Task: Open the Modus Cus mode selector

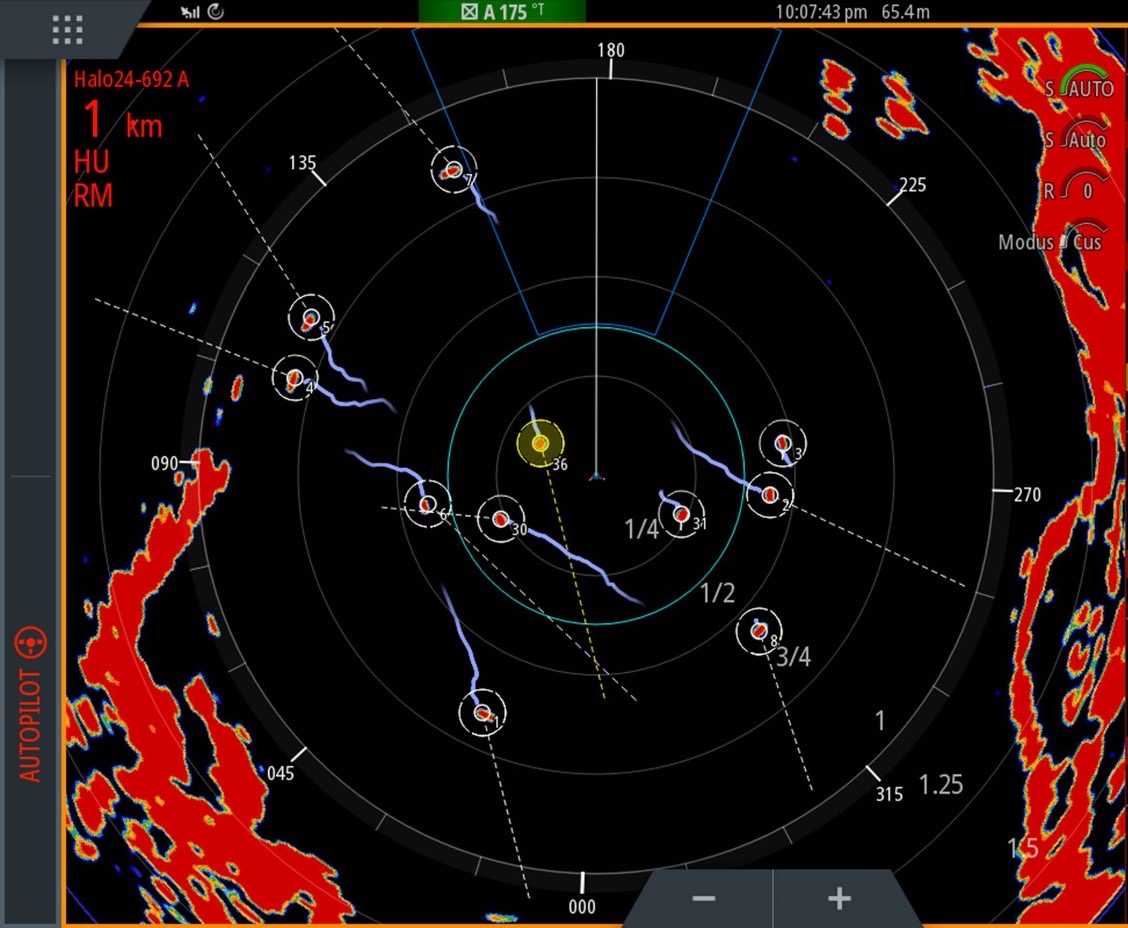Action: pyautogui.click(x=1050, y=242)
